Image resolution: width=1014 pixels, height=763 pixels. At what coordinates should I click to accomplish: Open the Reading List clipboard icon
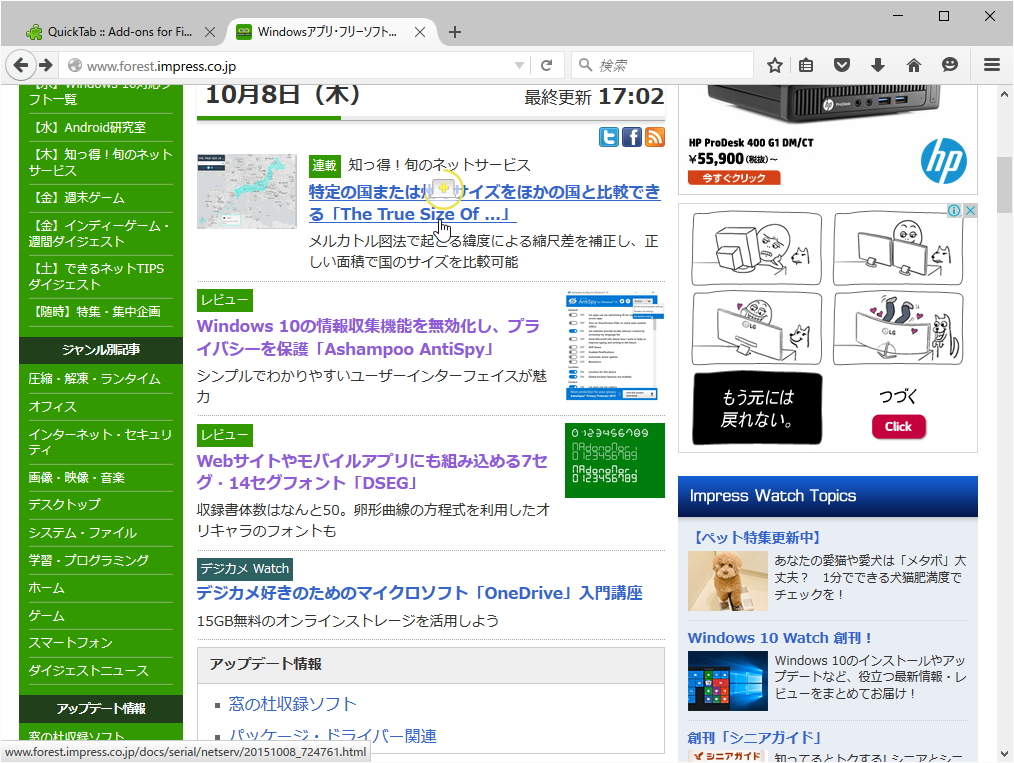[806, 63]
